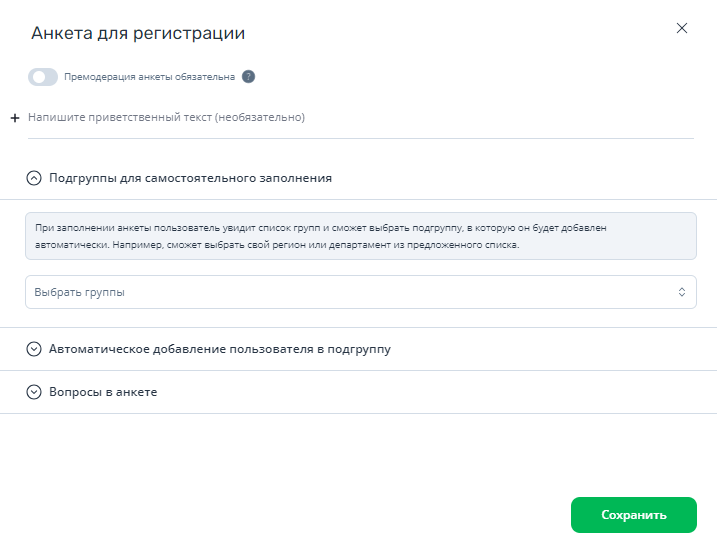Collapse Подгруппы section via circled chevron icon
The width and height of the screenshot is (717, 550).
click(34, 178)
